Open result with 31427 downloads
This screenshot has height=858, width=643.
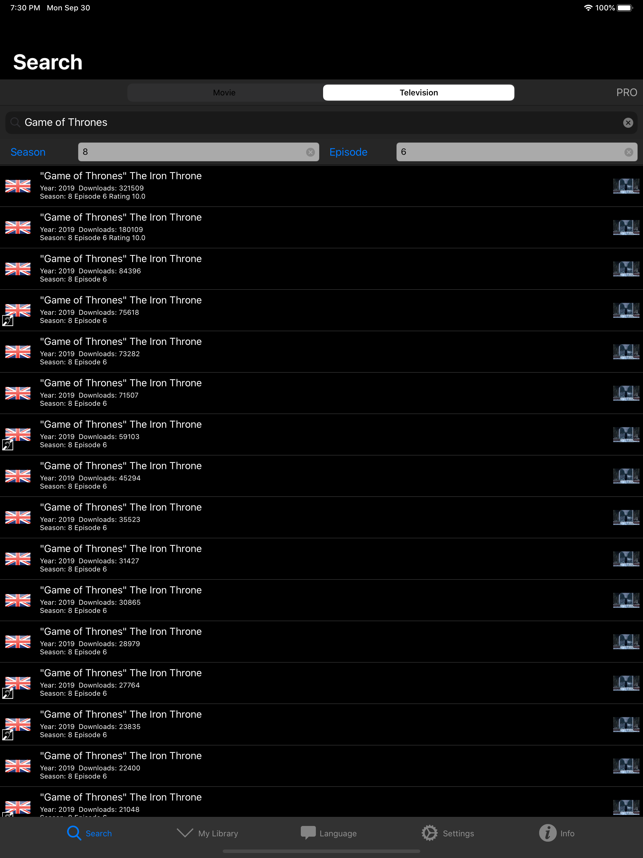321,559
